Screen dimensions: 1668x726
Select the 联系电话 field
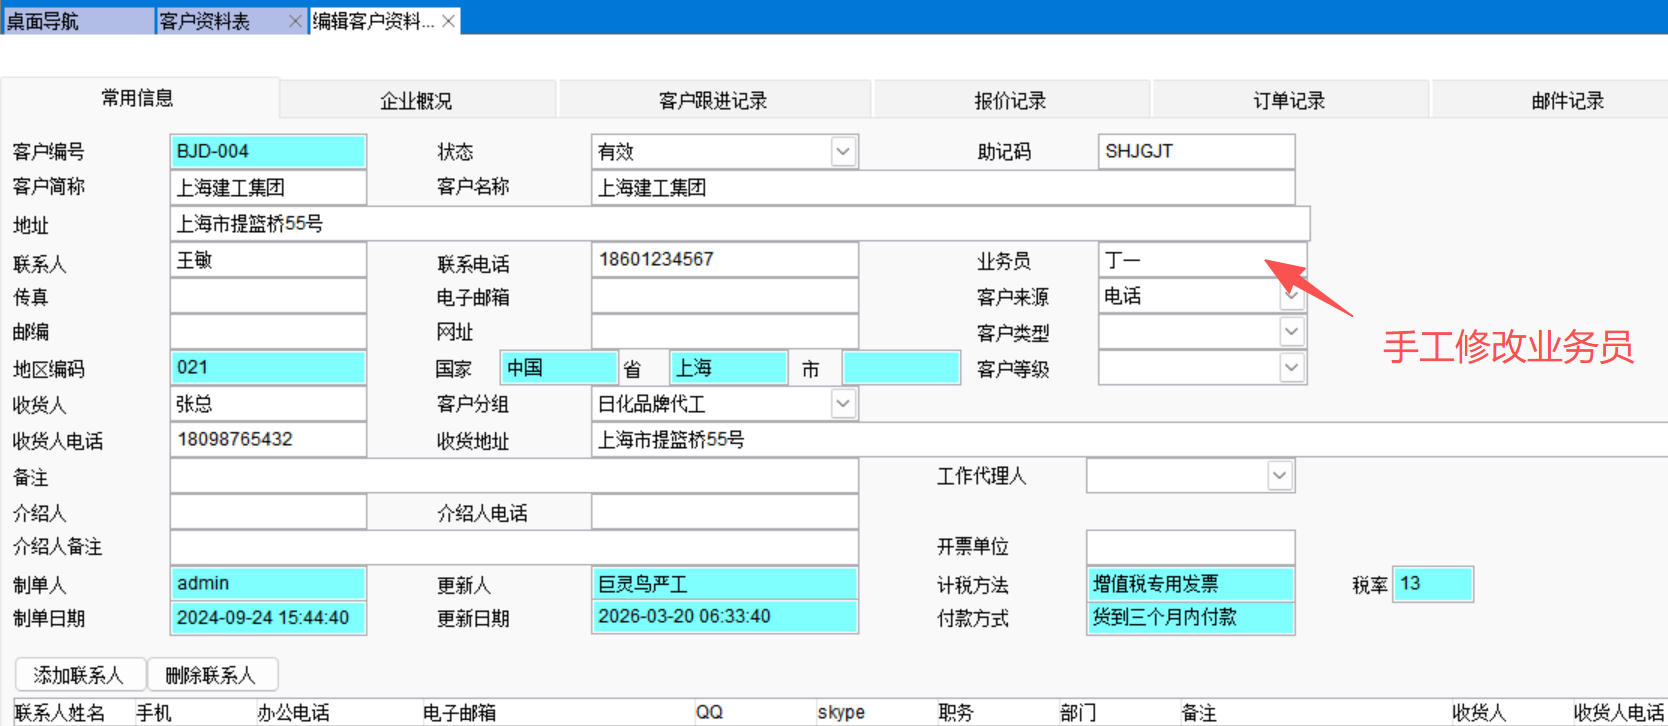(x=724, y=260)
